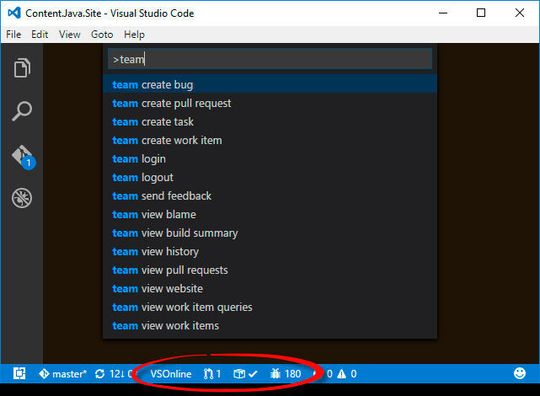Open the Help menu
Viewport: 540px width, 396px height.
point(134,34)
